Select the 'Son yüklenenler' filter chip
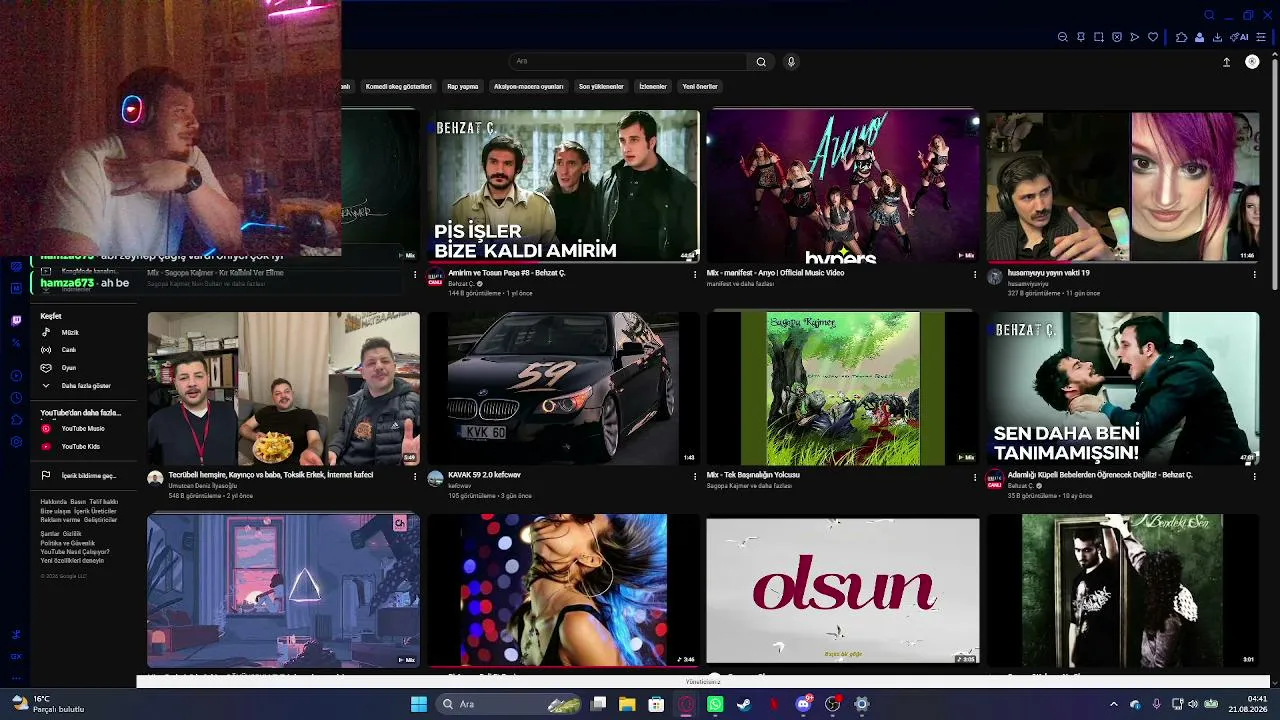The width and height of the screenshot is (1280, 720). click(601, 87)
